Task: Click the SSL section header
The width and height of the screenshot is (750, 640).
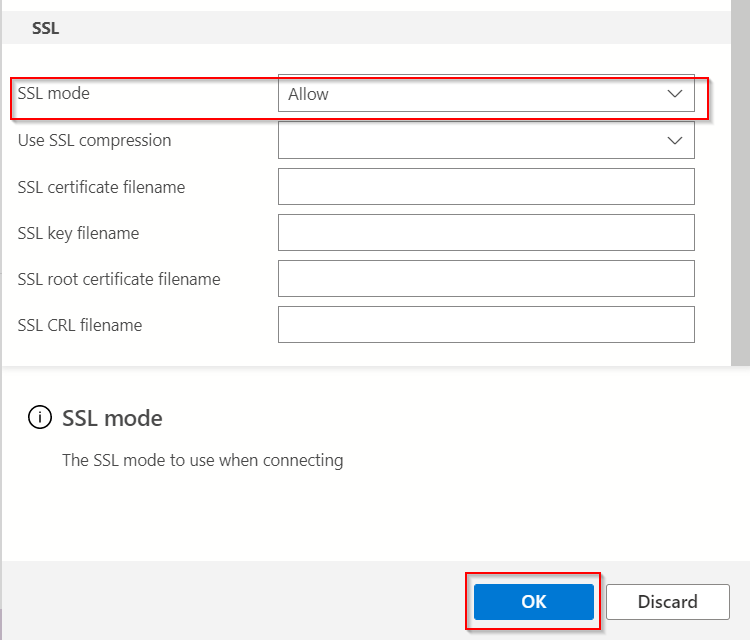Action: coord(46,29)
